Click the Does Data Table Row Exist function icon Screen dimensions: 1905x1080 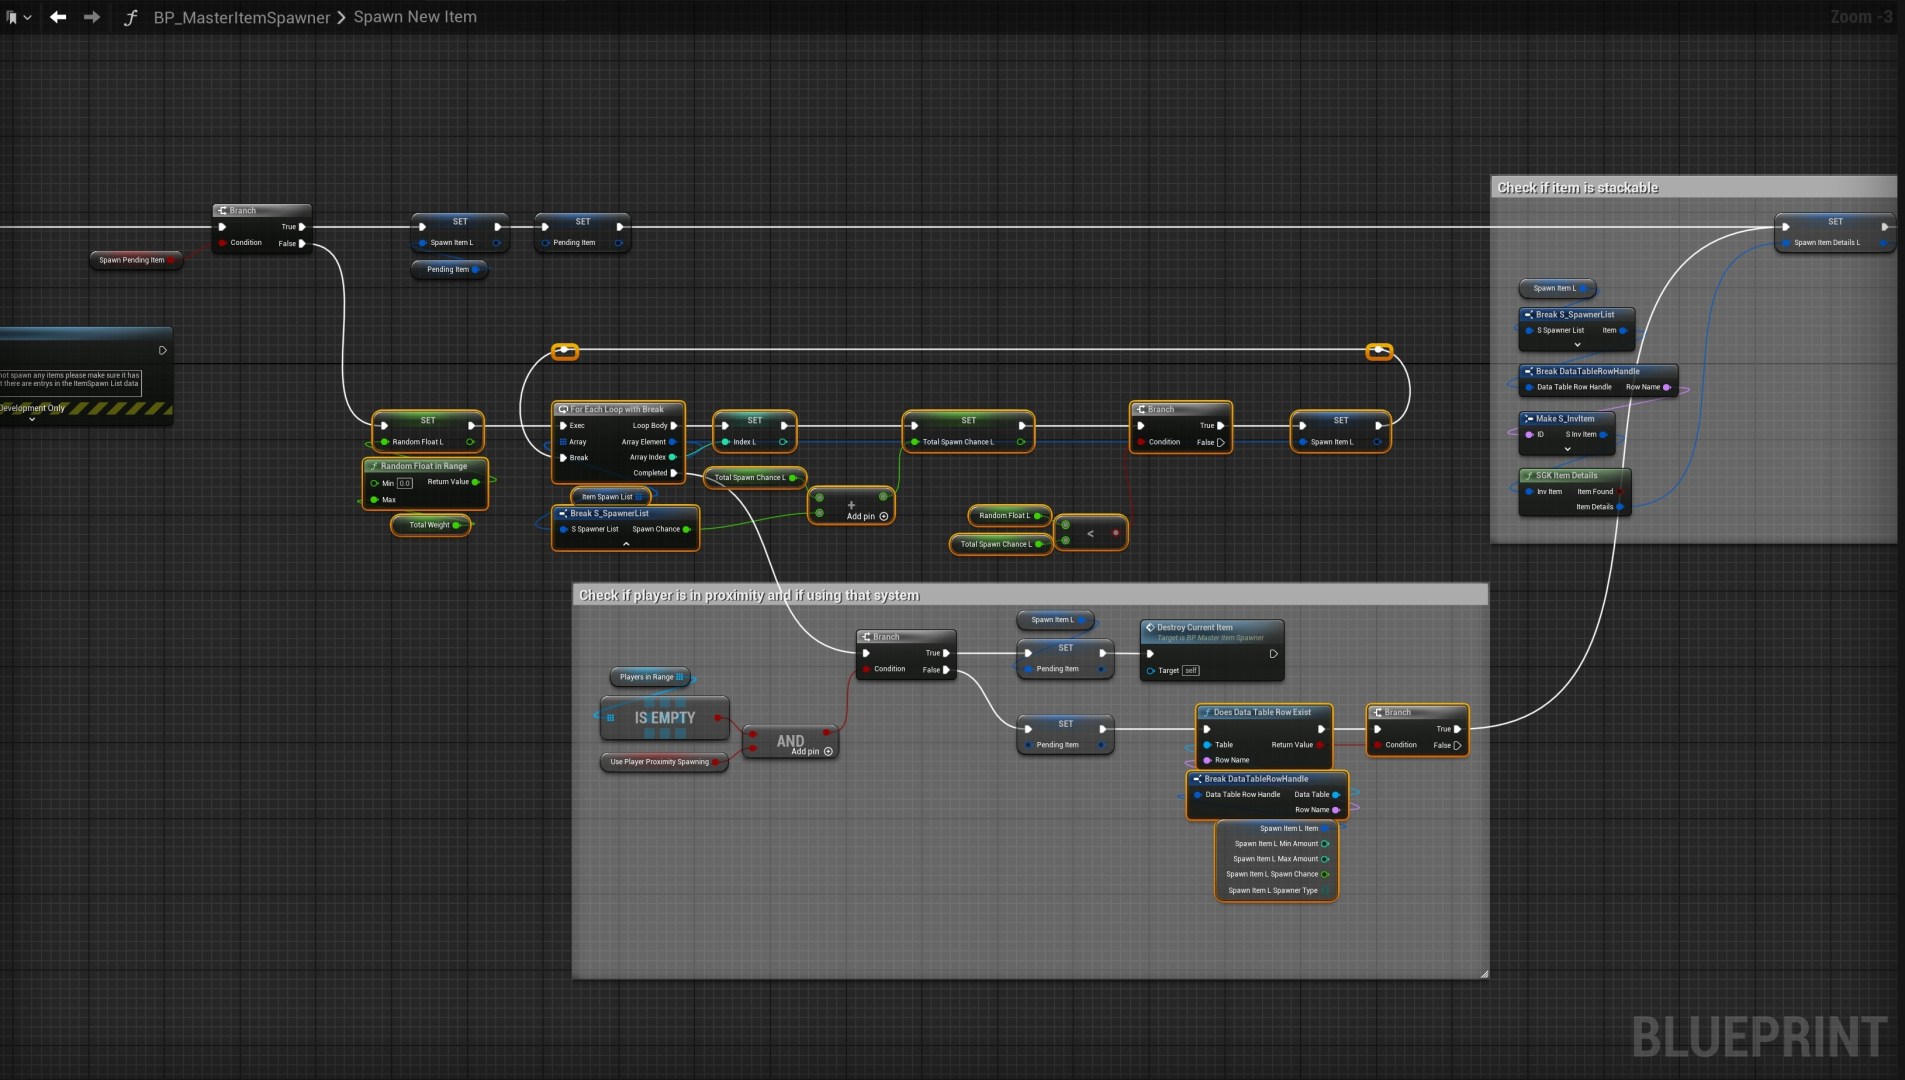[x=1206, y=712]
